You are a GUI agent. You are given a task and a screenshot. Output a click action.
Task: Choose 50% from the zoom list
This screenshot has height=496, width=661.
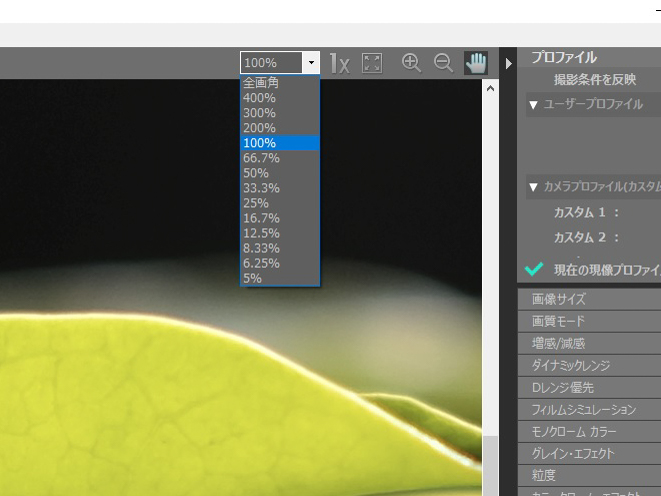coord(280,173)
